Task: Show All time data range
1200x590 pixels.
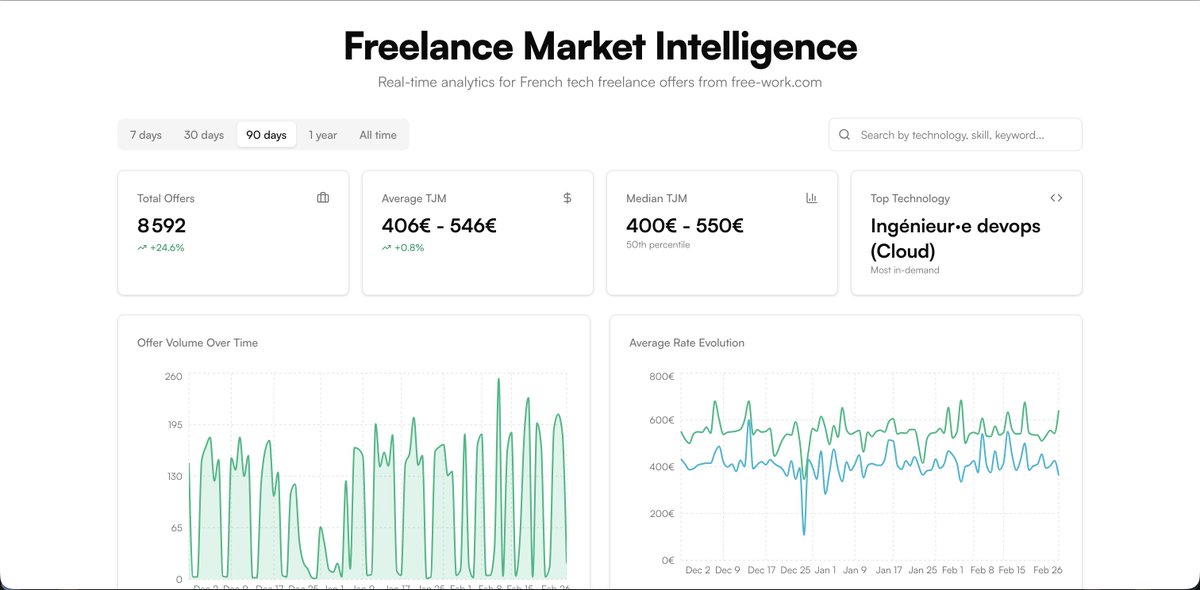Action: [x=378, y=135]
